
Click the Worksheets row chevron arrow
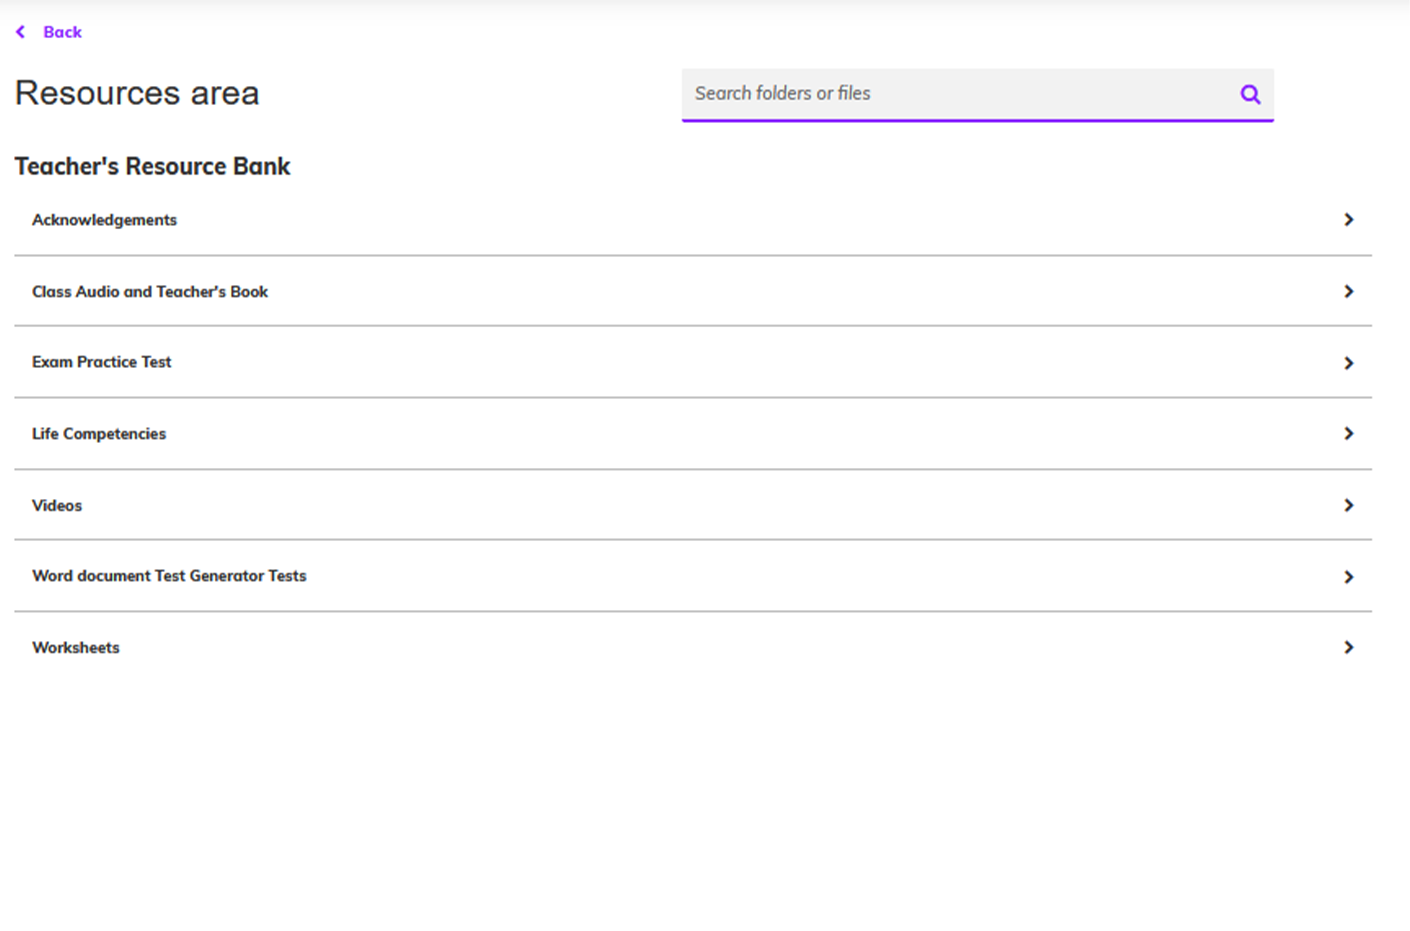pyautogui.click(x=1348, y=648)
